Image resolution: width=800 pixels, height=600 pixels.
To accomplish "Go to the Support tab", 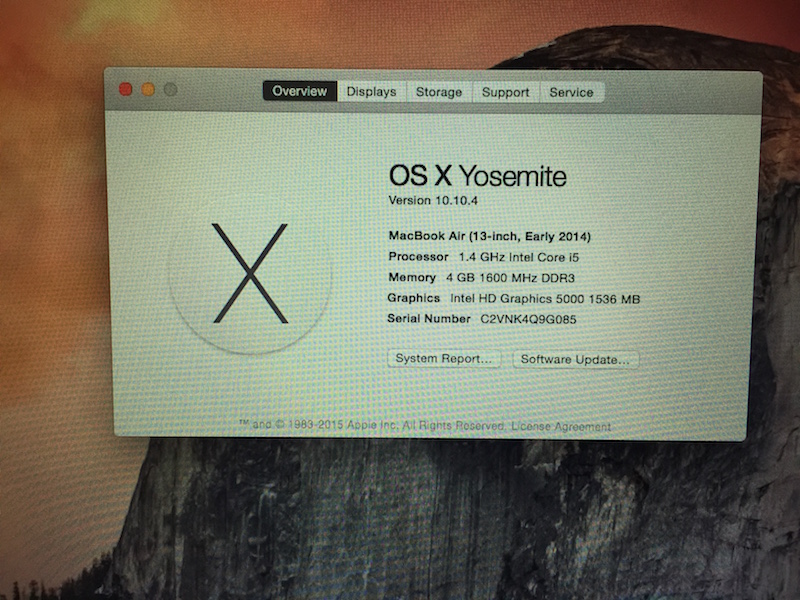I will [x=505, y=92].
